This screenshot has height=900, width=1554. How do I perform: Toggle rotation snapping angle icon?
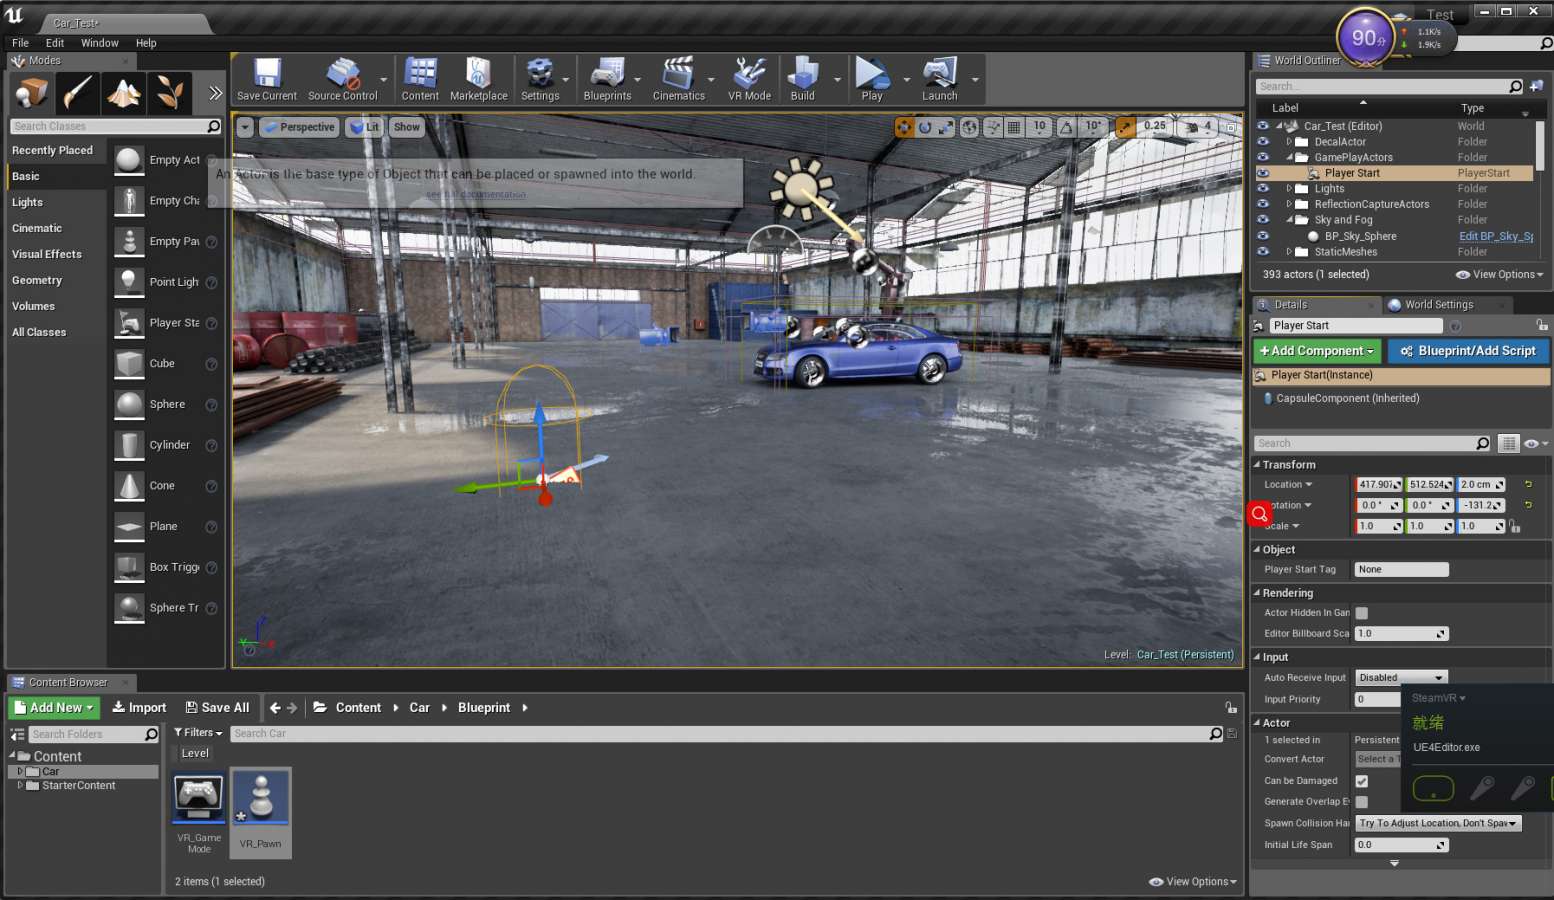1066,127
